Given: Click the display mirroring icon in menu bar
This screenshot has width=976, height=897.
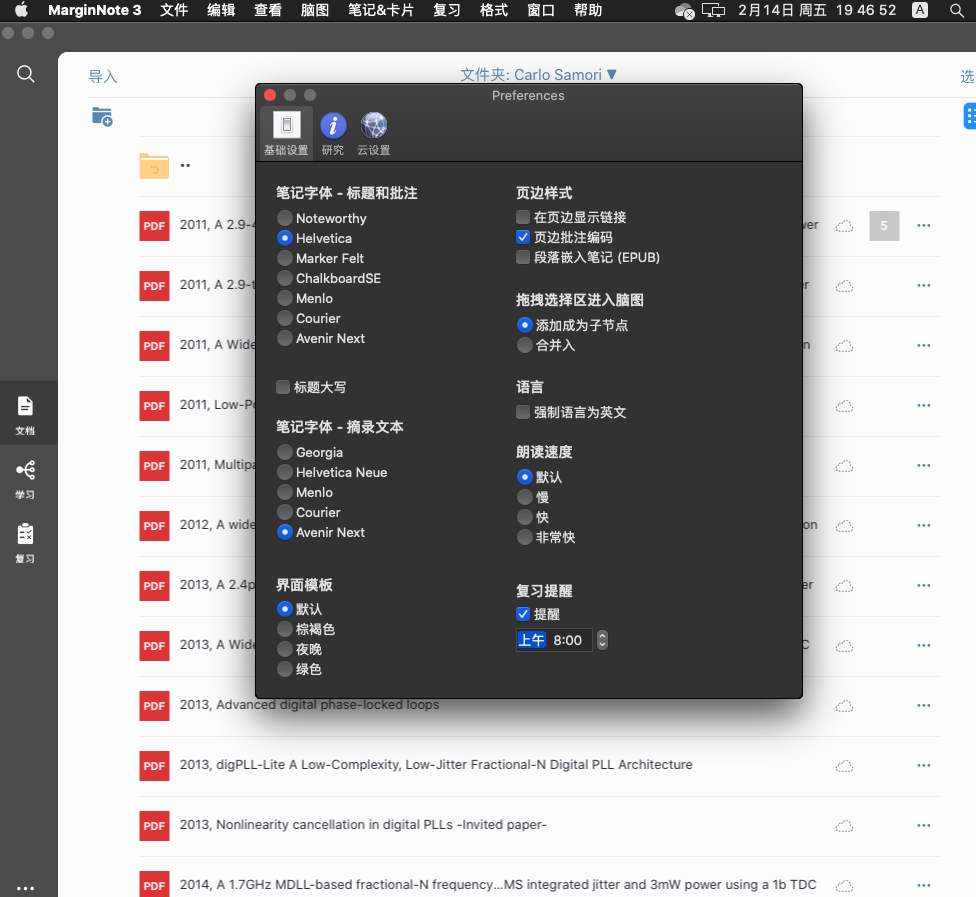Looking at the screenshot, I should pos(713,11).
